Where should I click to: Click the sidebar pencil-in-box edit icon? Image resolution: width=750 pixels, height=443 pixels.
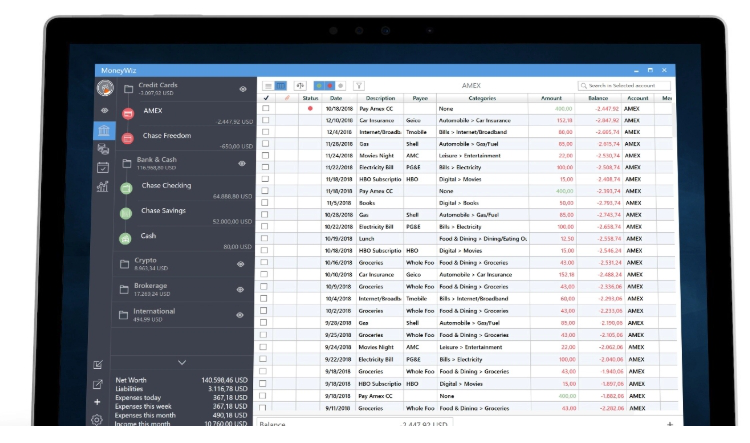(98, 365)
